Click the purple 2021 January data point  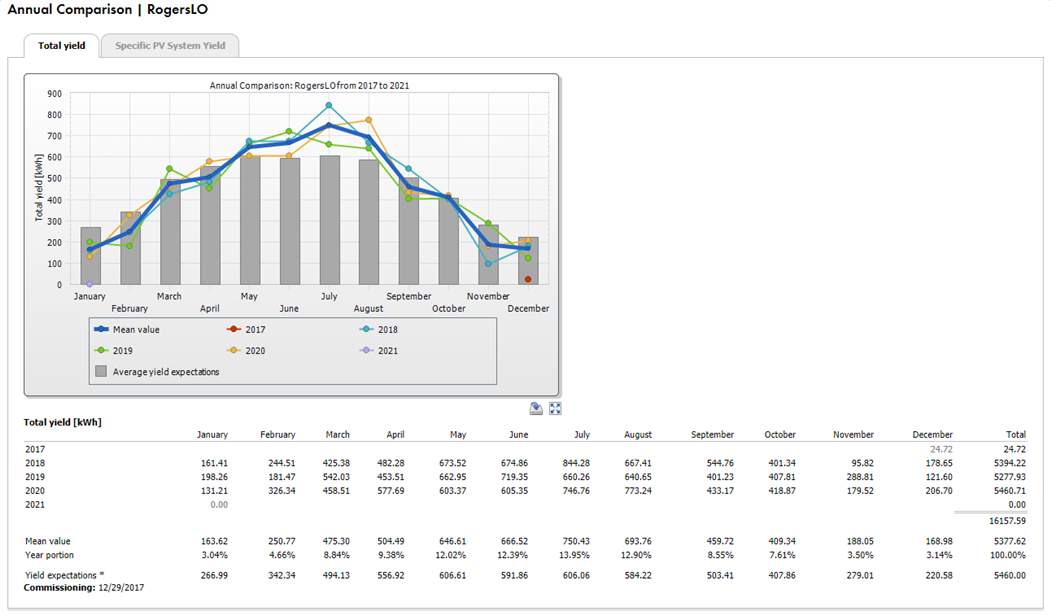tap(90, 284)
